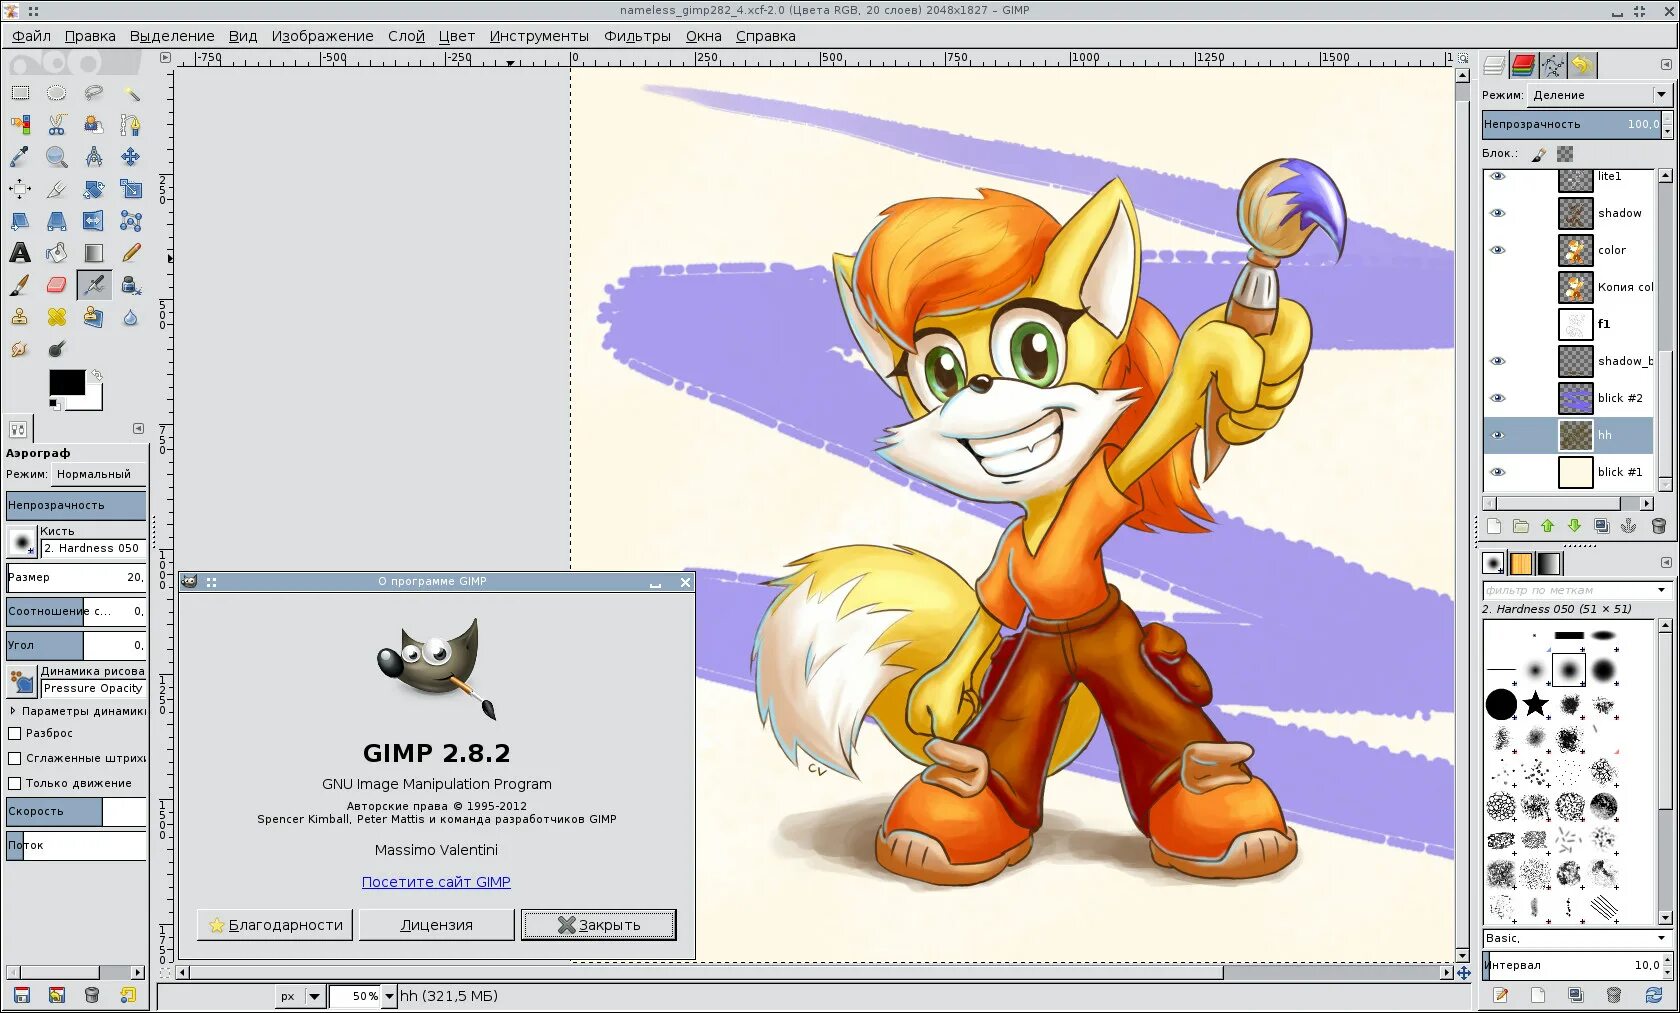
Task: Open the px units dropdown in status bar
Action: click(300, 996)
